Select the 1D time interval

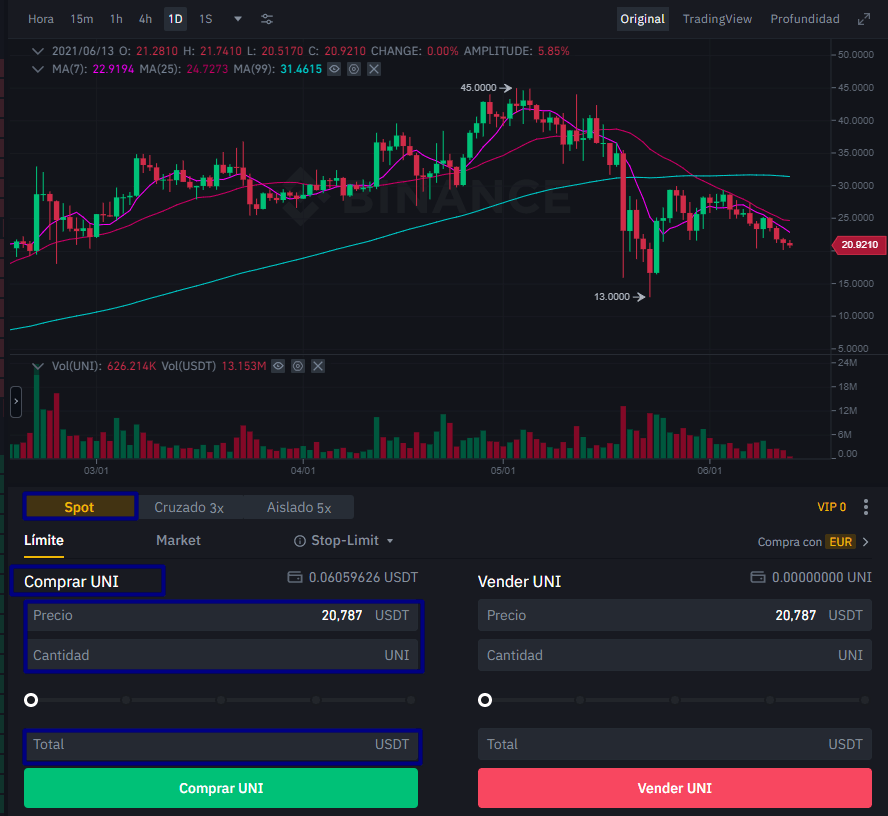pyautogui.click(x=175, y=19)
